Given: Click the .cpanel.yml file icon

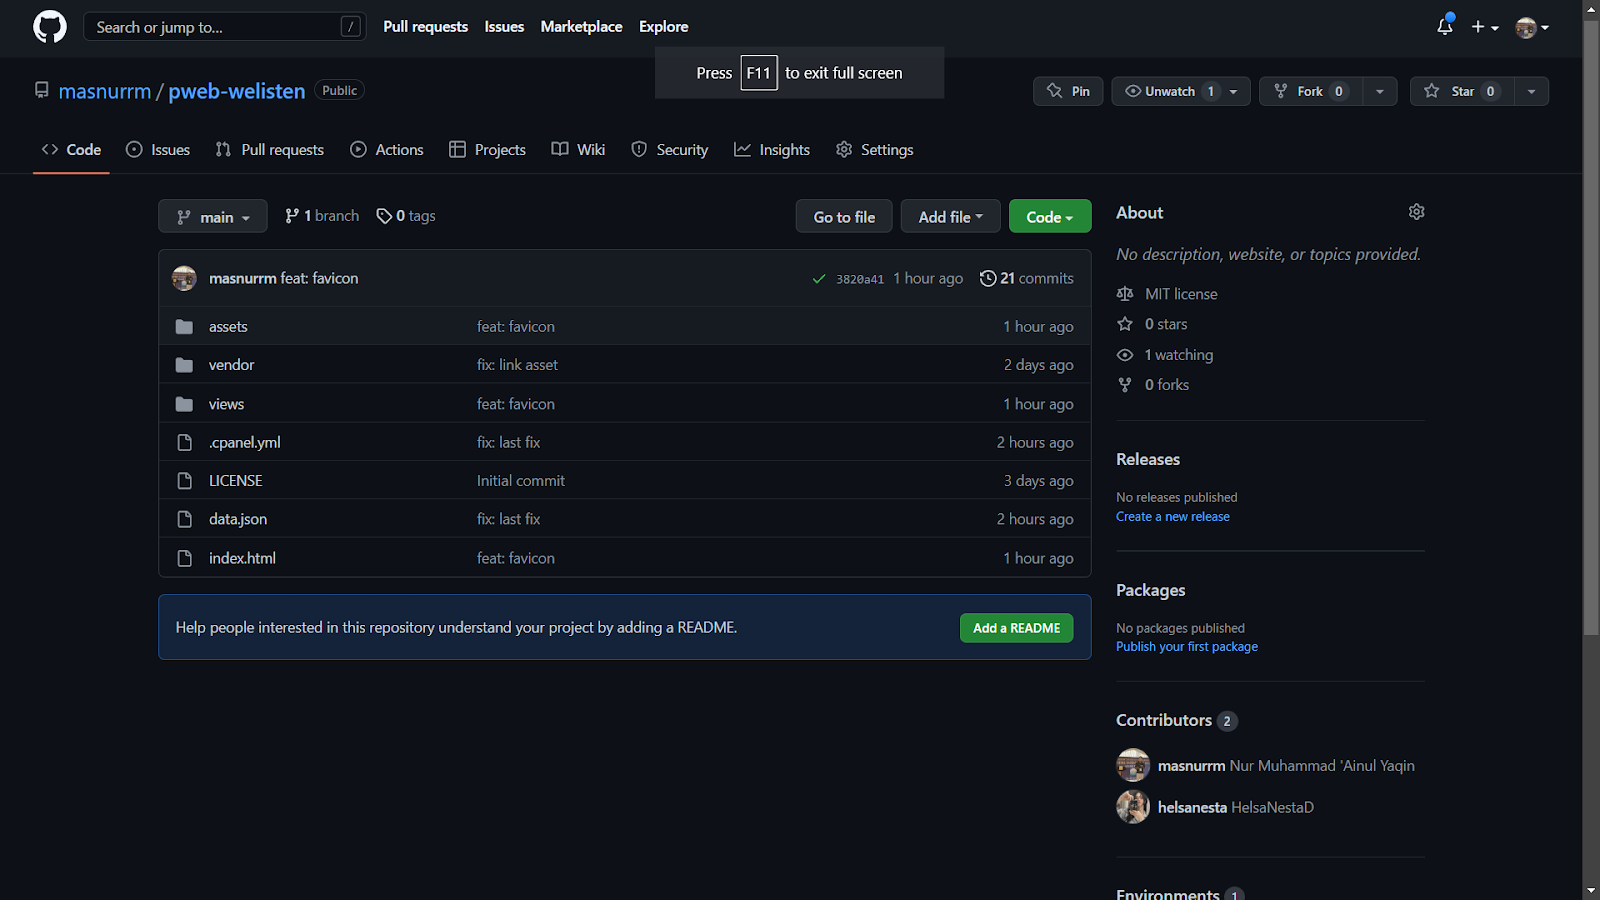Looking at the screenshot, I should pos(184,442).
